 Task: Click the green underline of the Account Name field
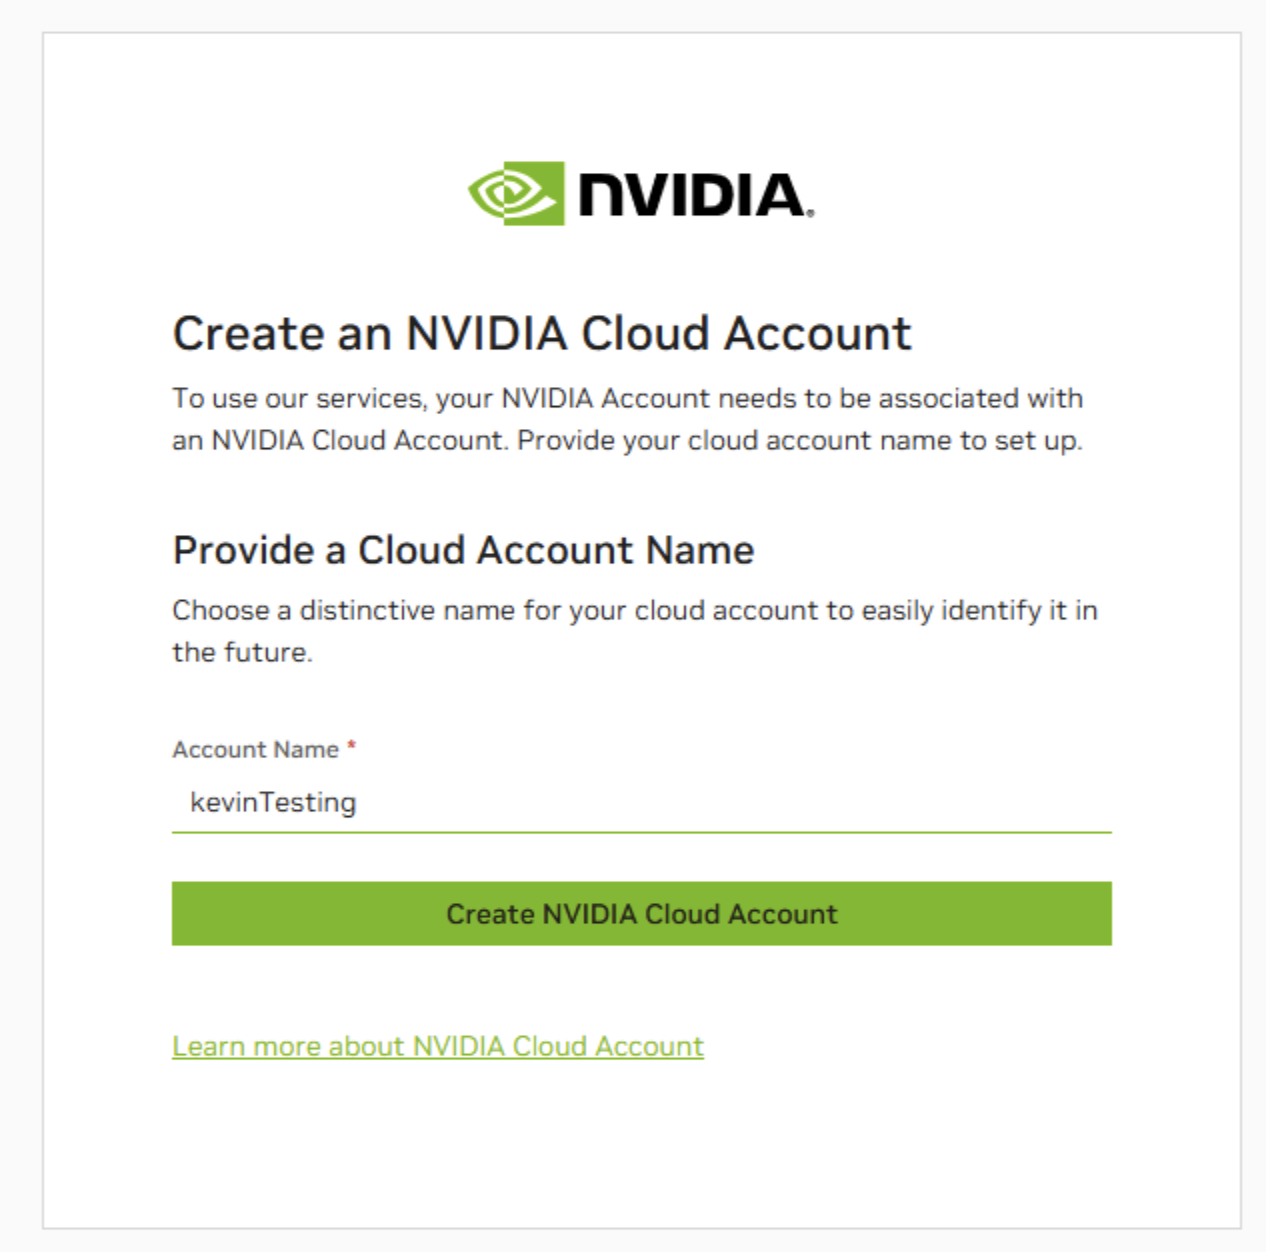click(640, 831)
